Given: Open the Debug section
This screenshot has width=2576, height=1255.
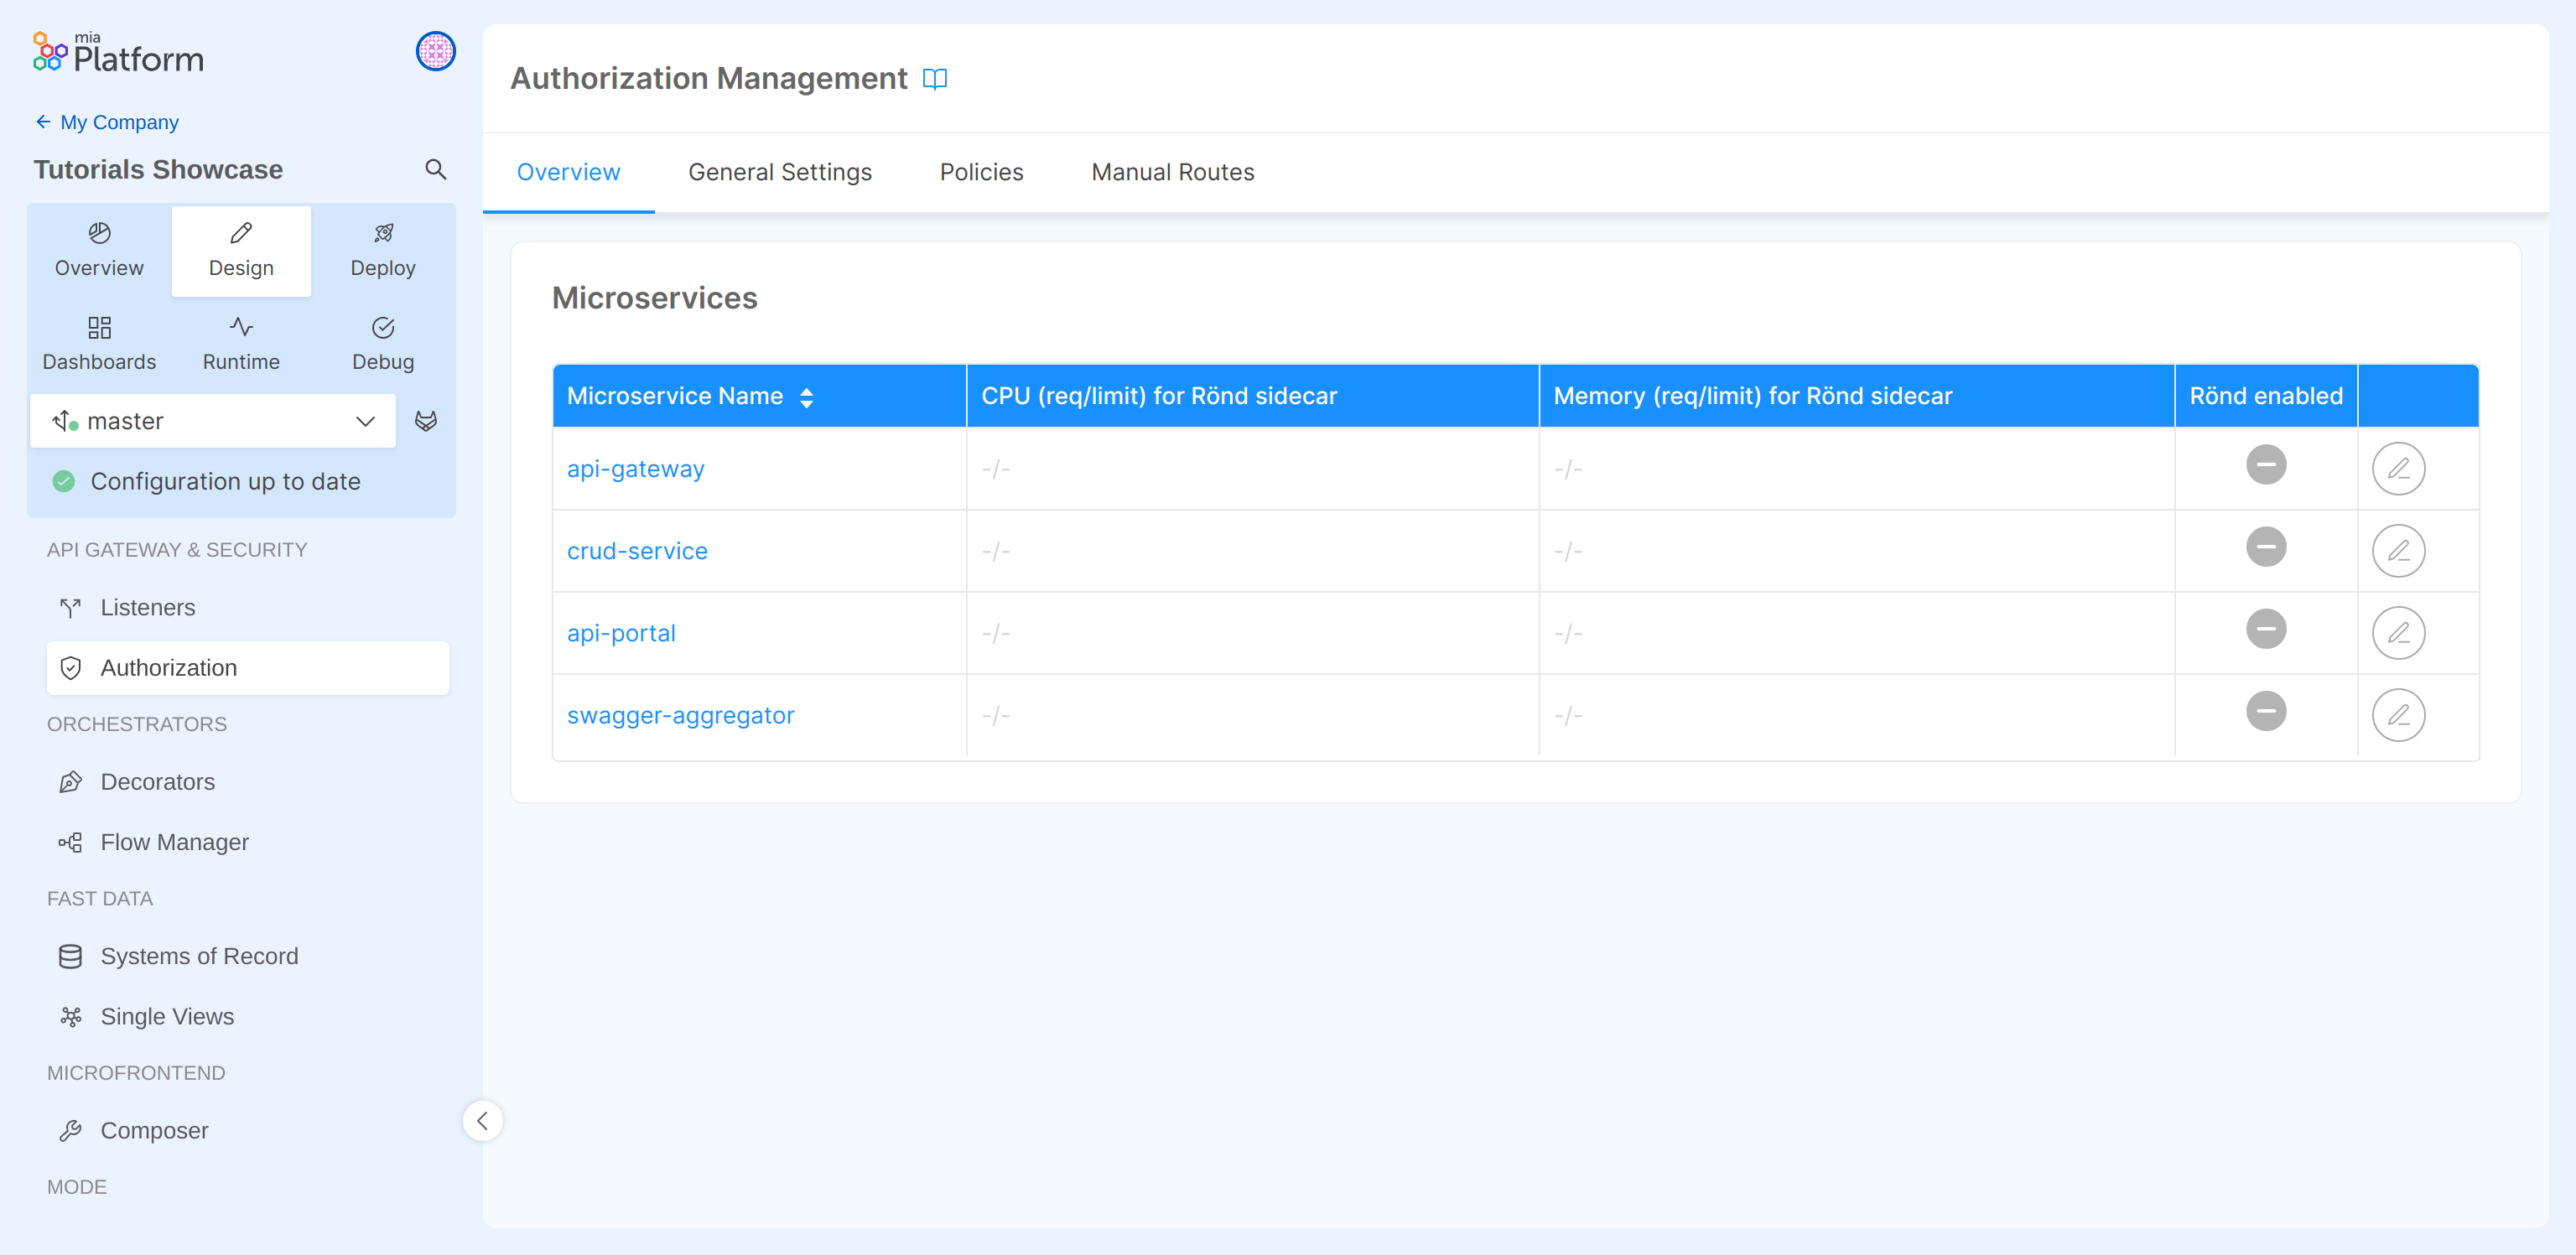Looking at the screenshot, I should pos(383,344).
